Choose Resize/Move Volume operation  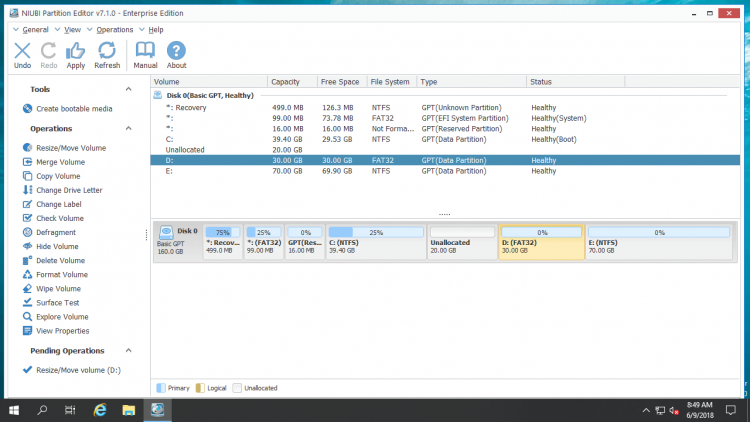point(64,148)
